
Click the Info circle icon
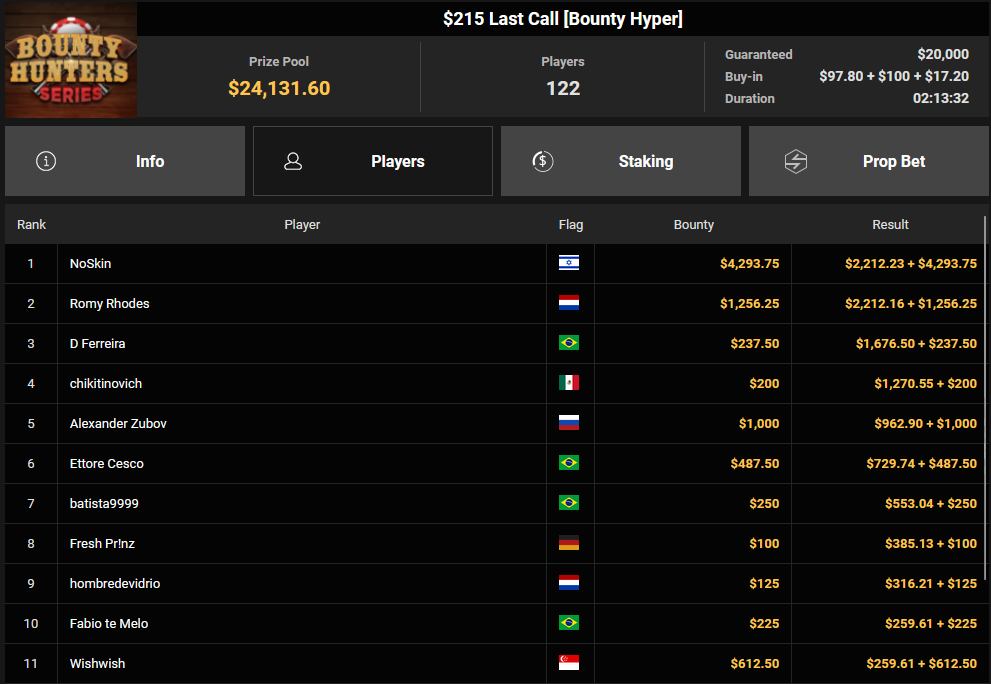point(46,161)
